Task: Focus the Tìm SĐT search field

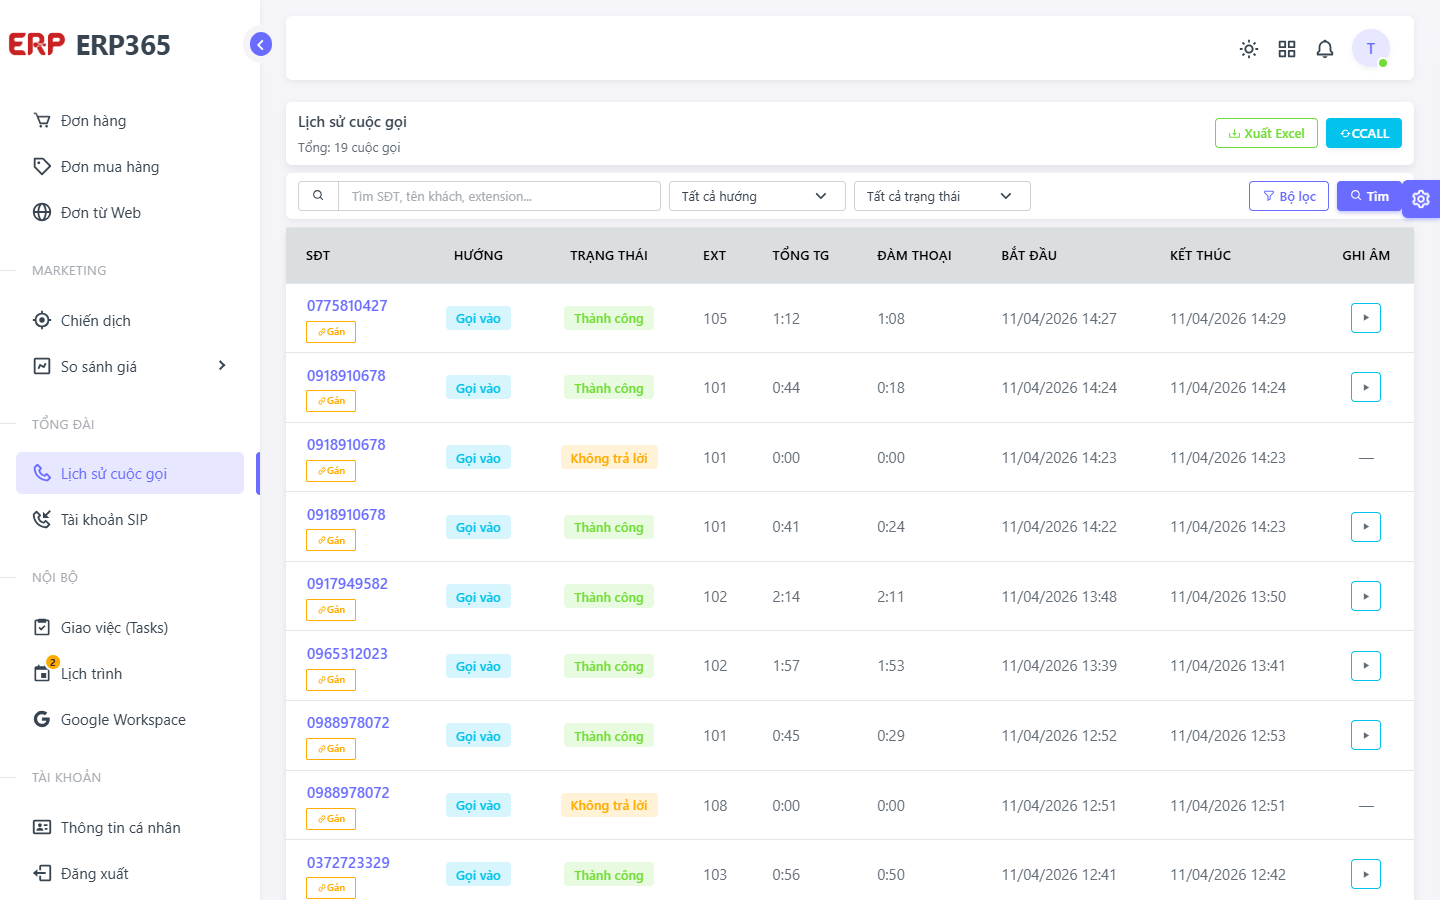Action: [500, 196]
